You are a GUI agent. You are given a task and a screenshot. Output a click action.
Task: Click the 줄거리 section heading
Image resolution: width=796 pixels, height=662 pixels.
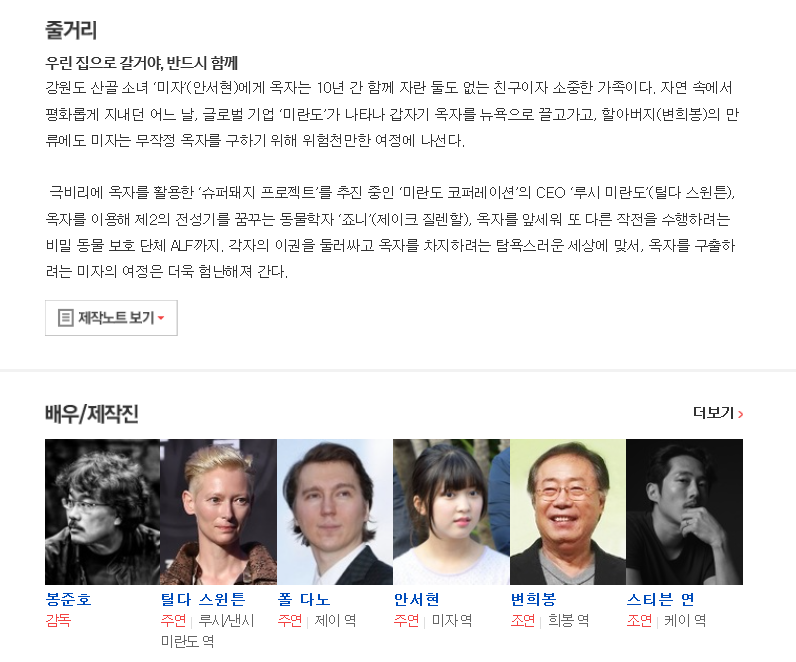coord(71,30)
